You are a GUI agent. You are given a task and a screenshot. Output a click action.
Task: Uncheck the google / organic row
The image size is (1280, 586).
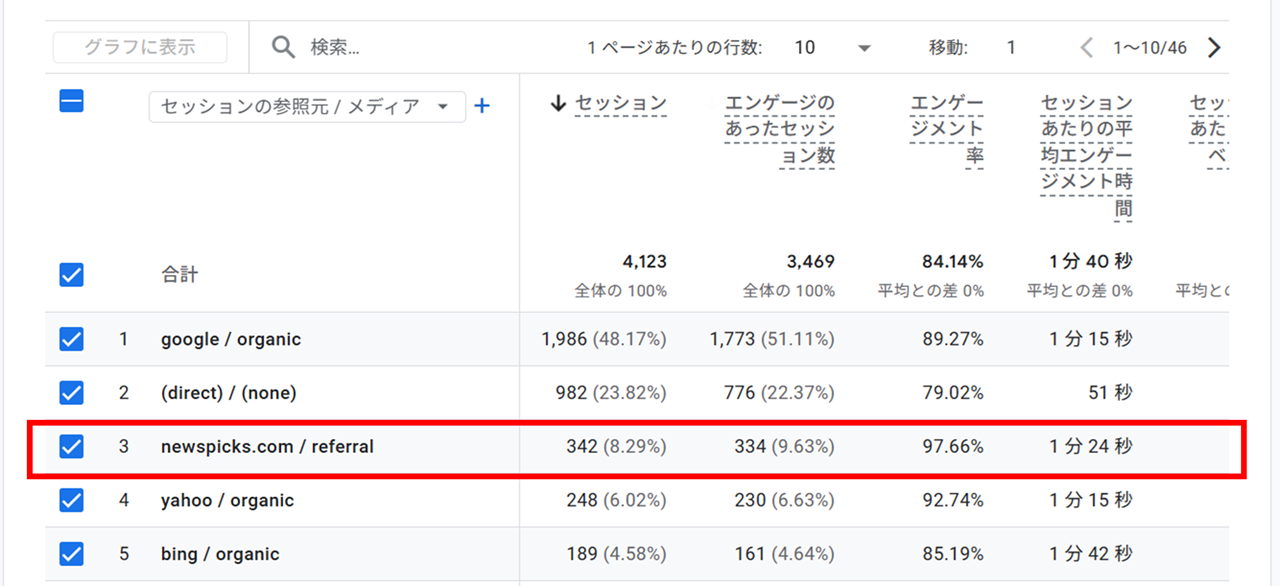71,340
